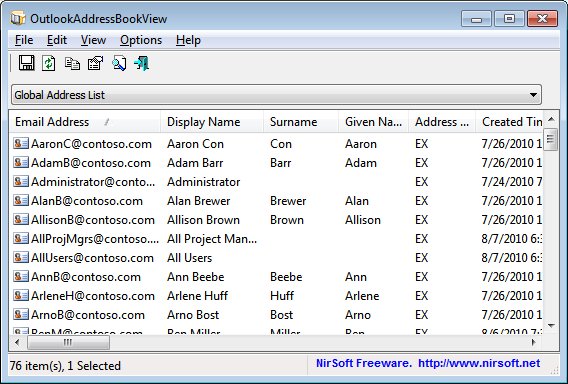Click the Save Selected Items floppy icon

click(26, 63)
